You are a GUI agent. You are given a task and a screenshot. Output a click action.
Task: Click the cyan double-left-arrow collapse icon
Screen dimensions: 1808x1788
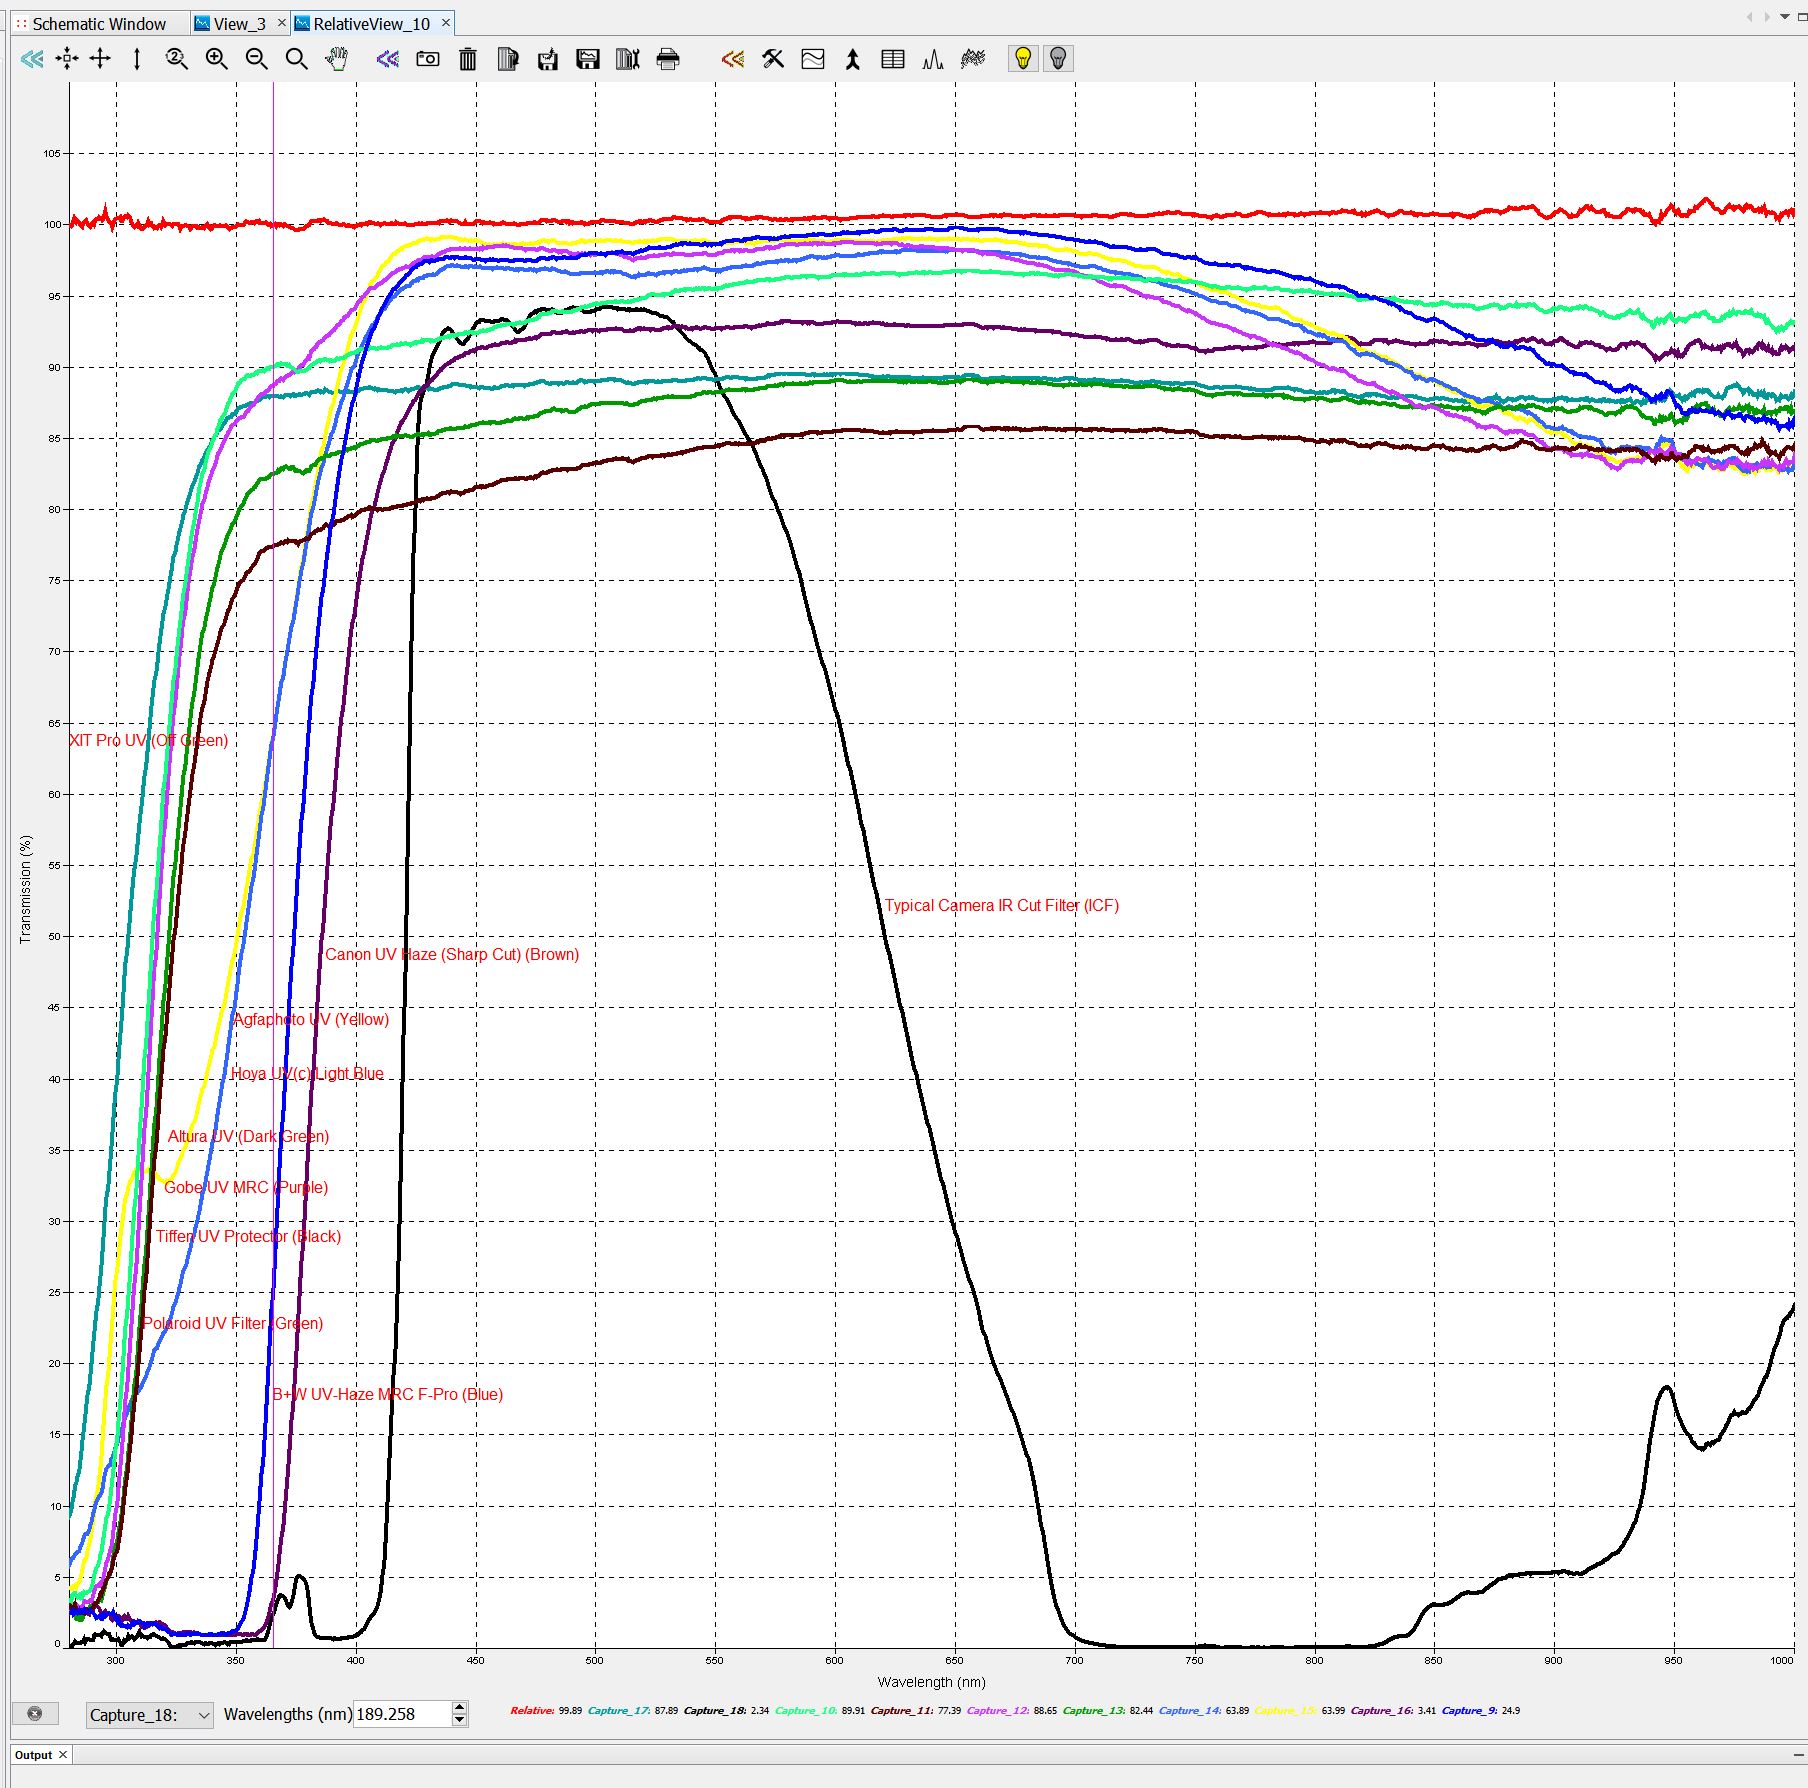pos(32,59)
